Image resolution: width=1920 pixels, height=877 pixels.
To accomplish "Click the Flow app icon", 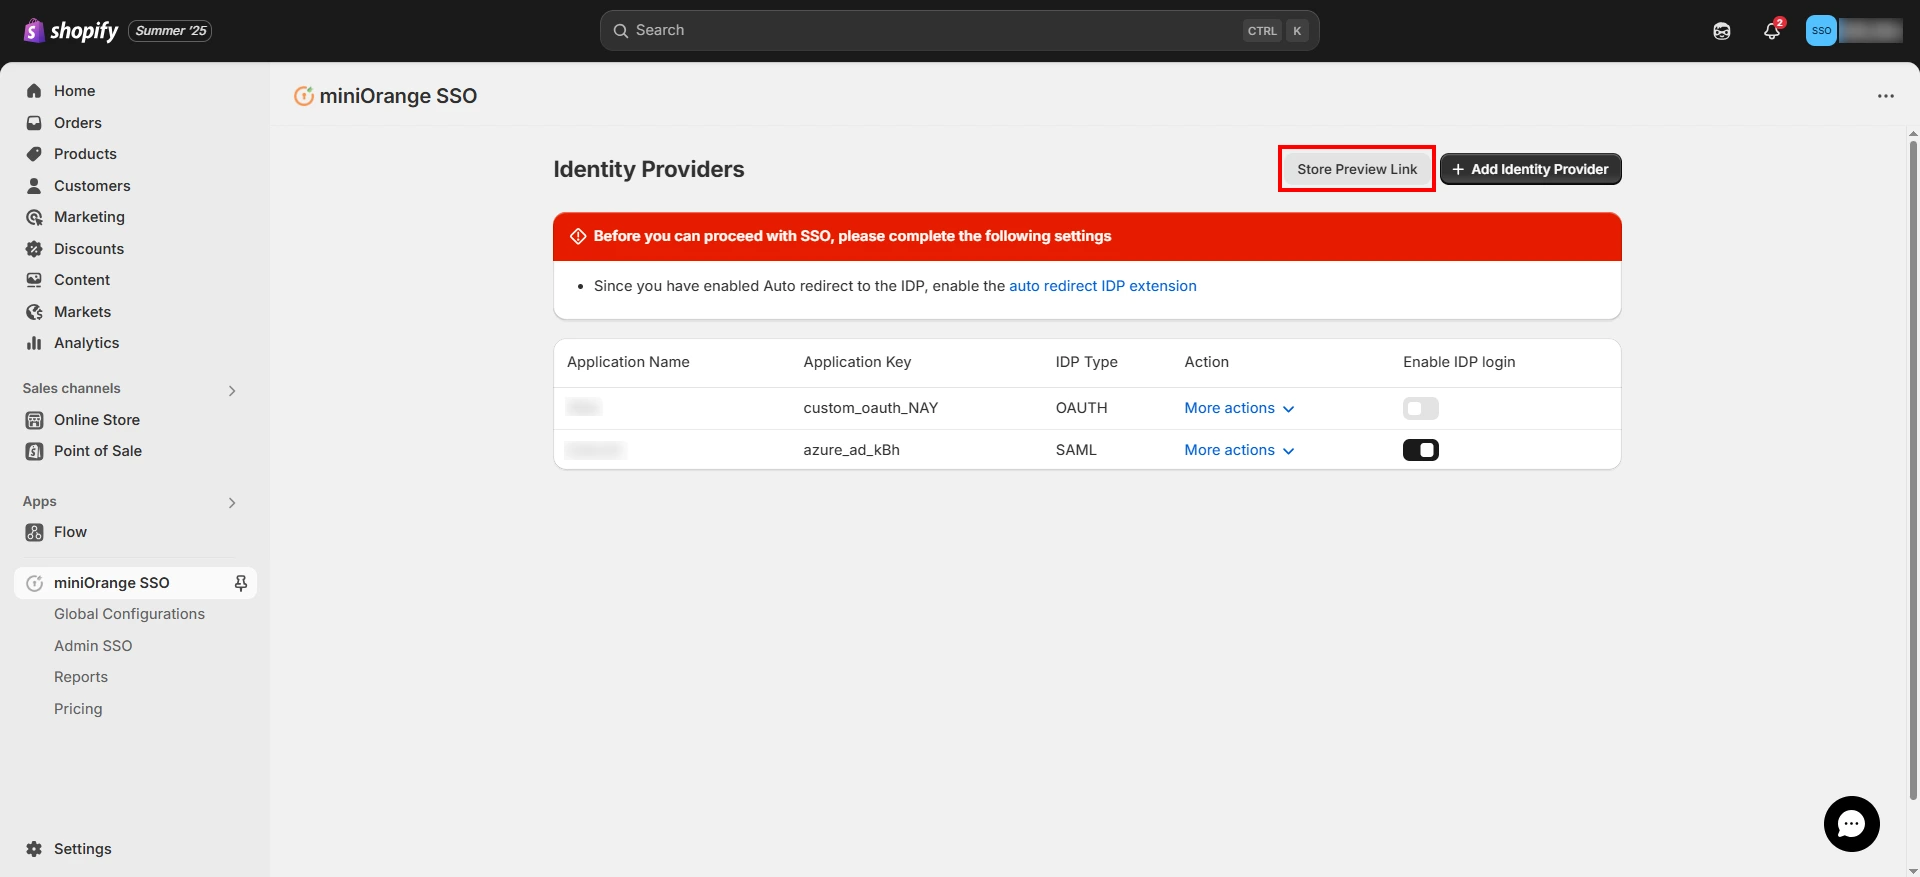I will point(34,532).
